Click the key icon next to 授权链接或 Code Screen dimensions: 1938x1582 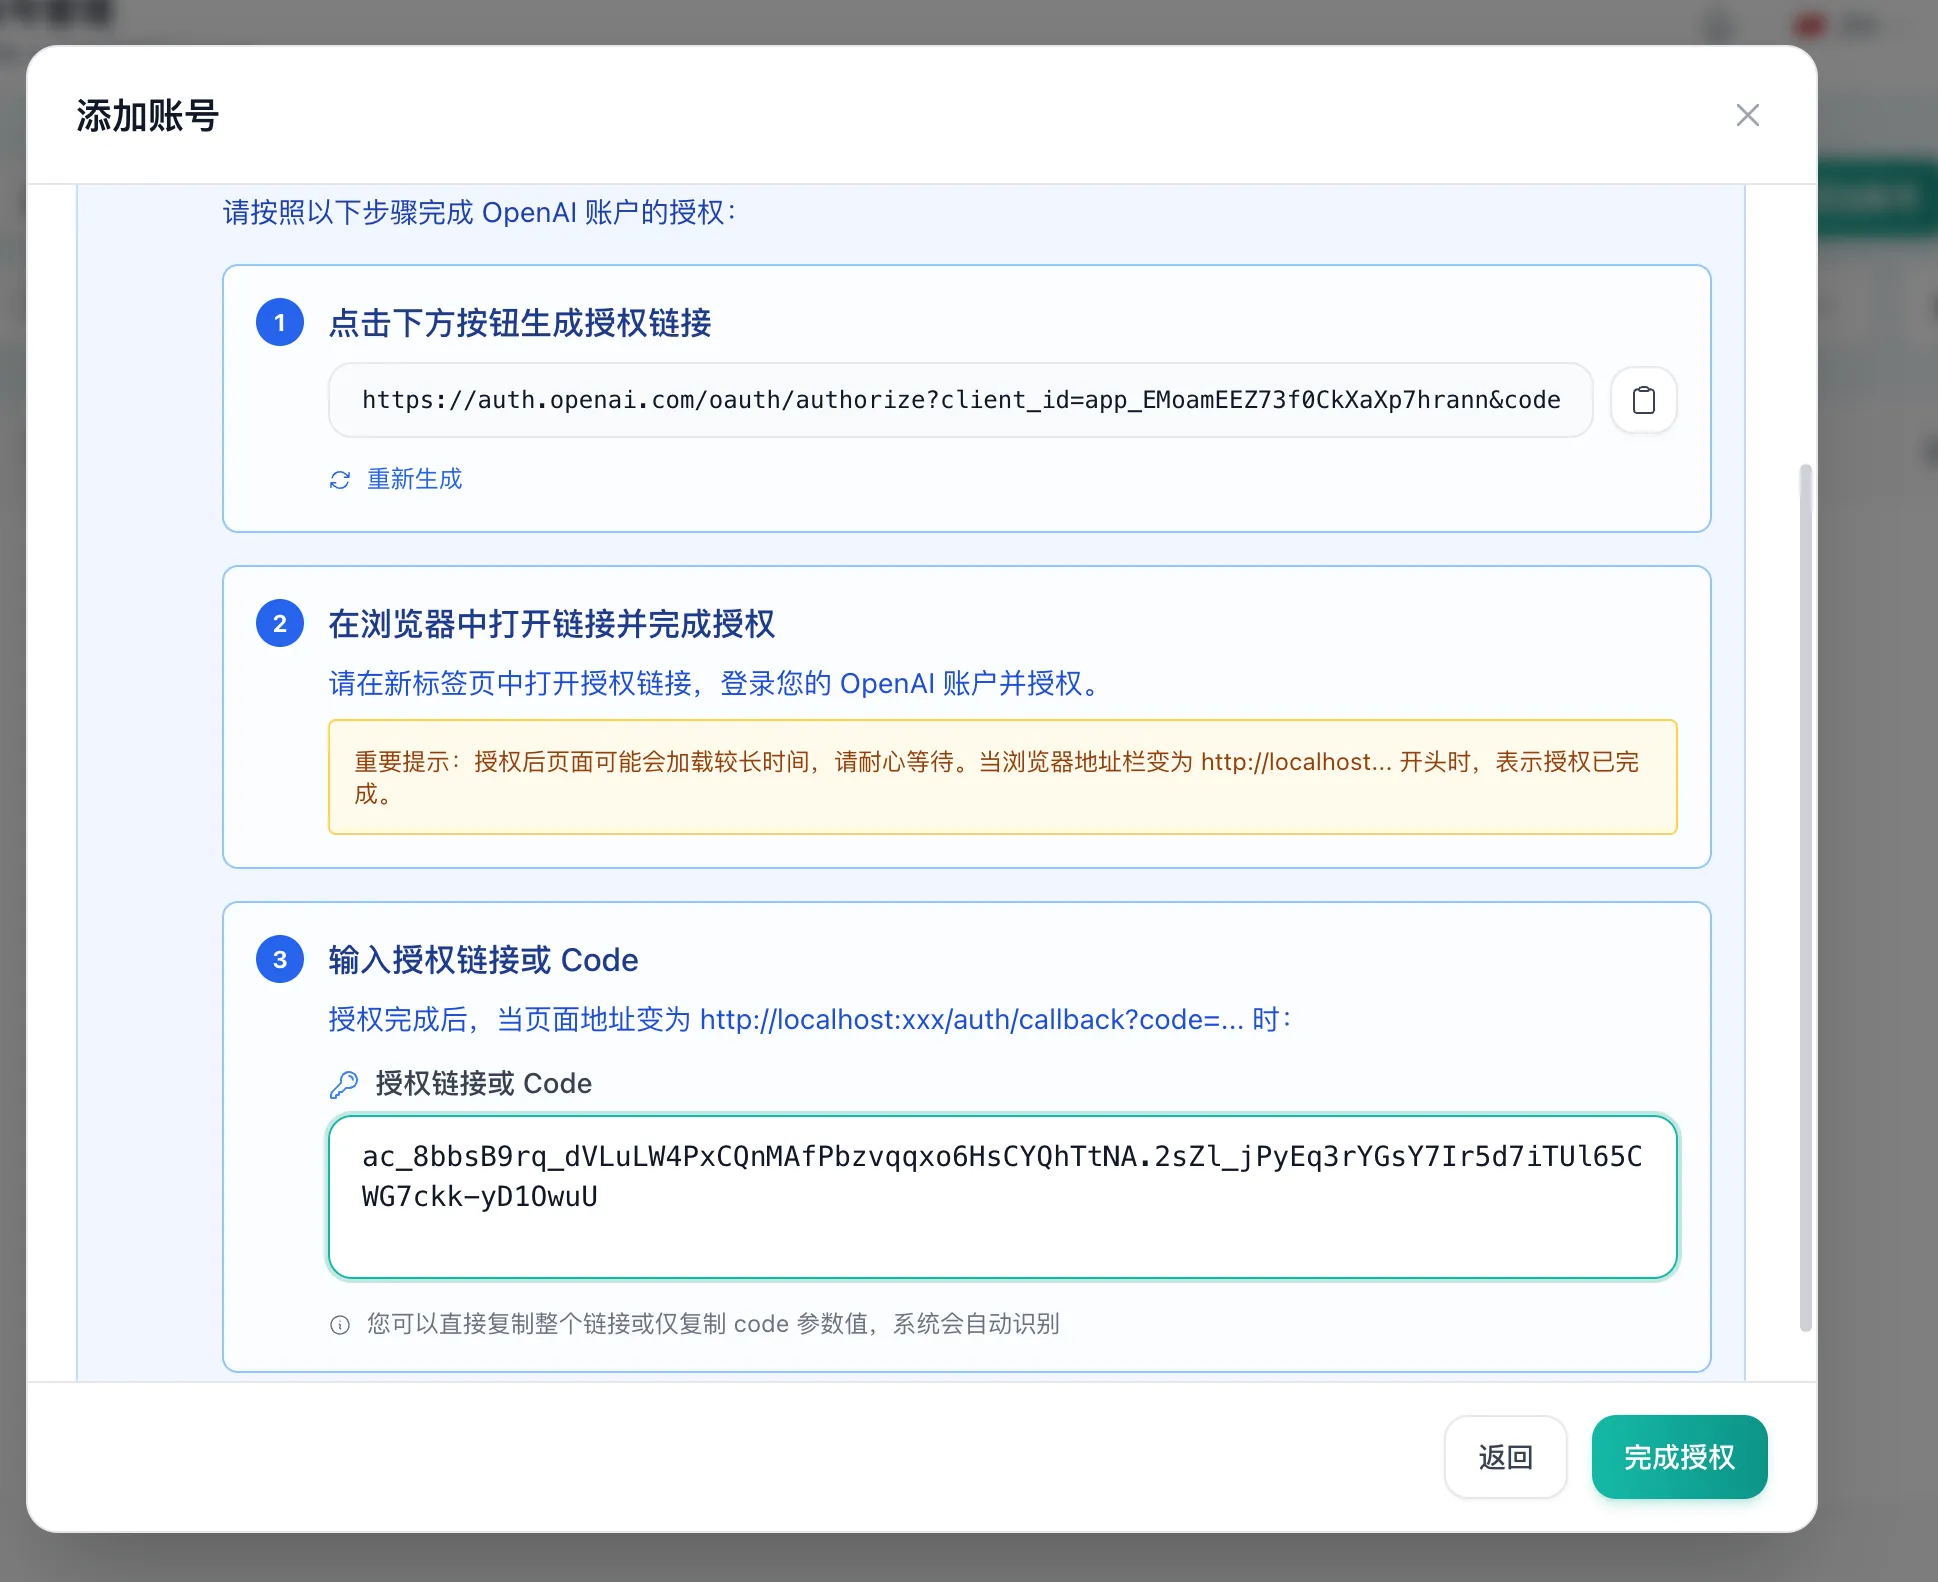tap(344, 1084)
